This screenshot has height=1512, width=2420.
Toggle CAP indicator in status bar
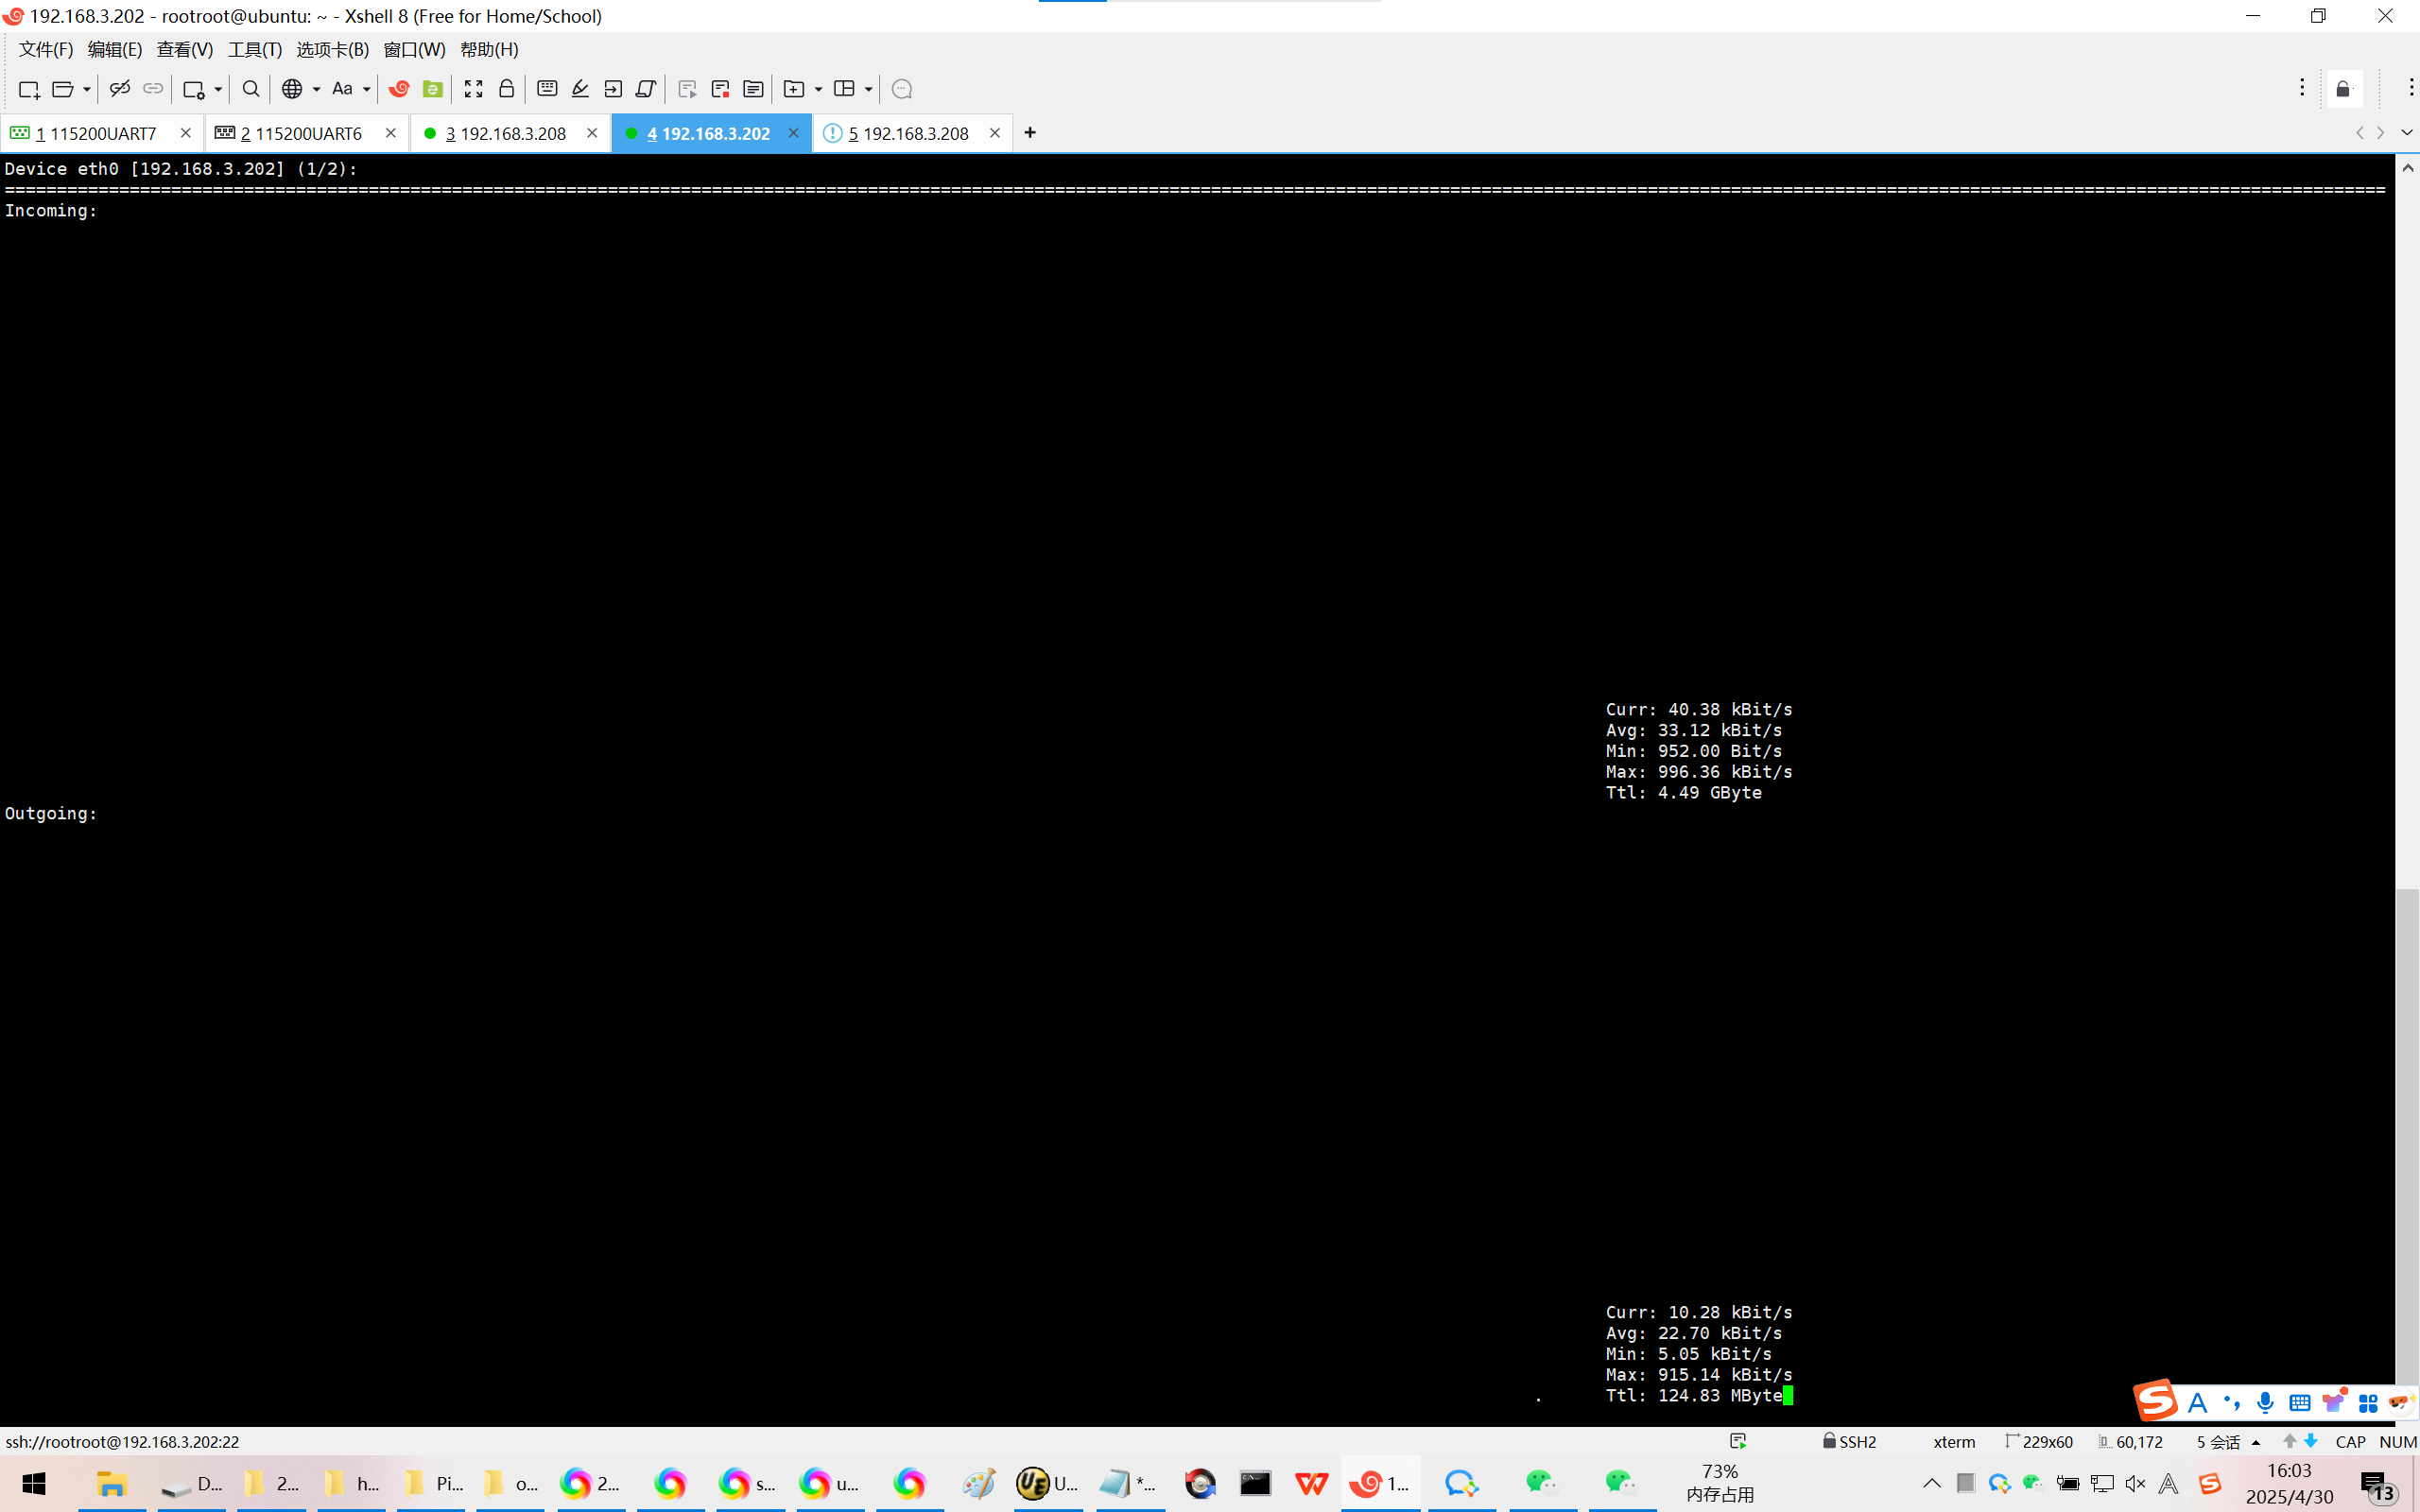pos(2350,1441)
